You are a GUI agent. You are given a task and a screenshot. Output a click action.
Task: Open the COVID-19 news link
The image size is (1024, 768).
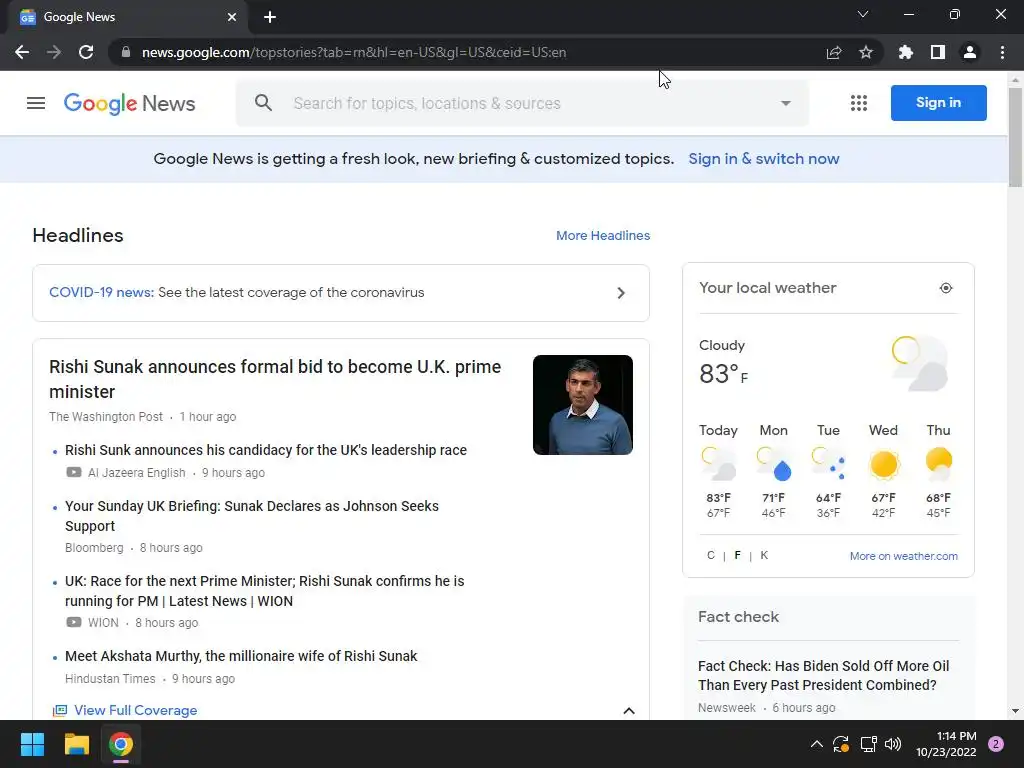tap(102, 293)
